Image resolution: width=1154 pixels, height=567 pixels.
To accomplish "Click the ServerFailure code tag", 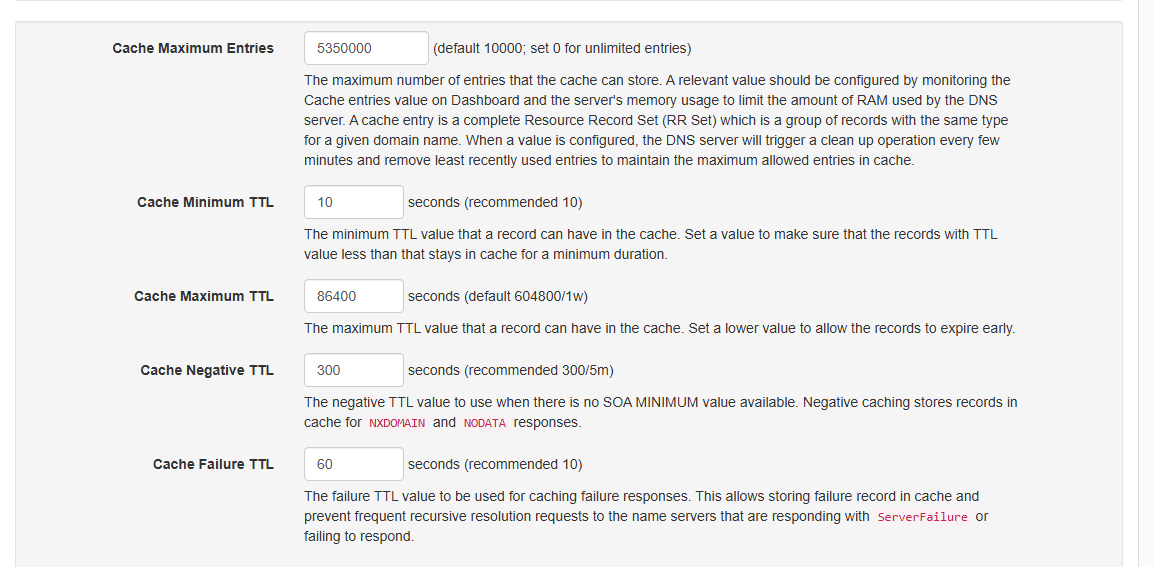I will click(x=922, y=517).
